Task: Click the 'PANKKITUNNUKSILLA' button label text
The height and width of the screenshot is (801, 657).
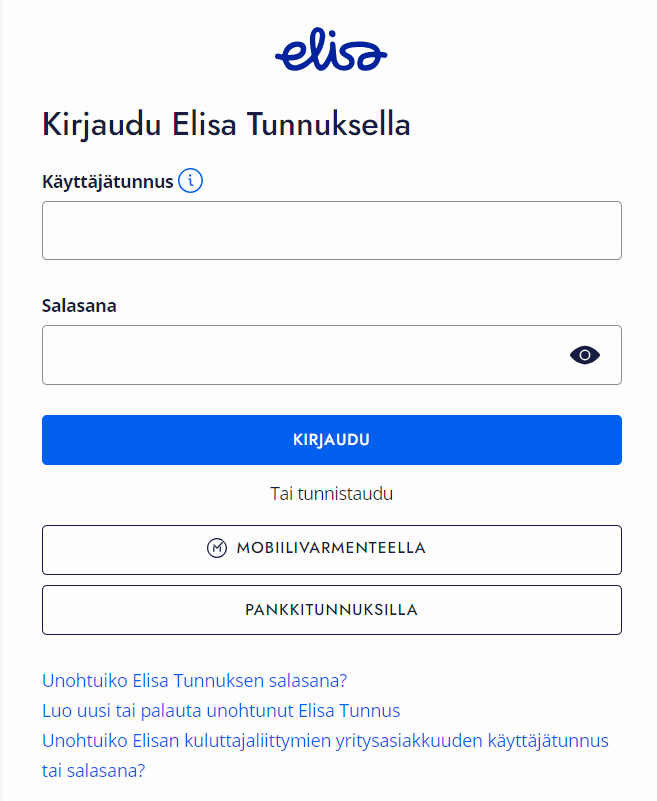Action: (x=331, y=610)
